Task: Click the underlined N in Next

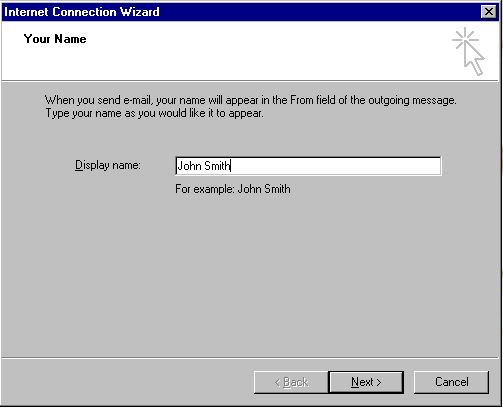Action: tap(355, 382)
